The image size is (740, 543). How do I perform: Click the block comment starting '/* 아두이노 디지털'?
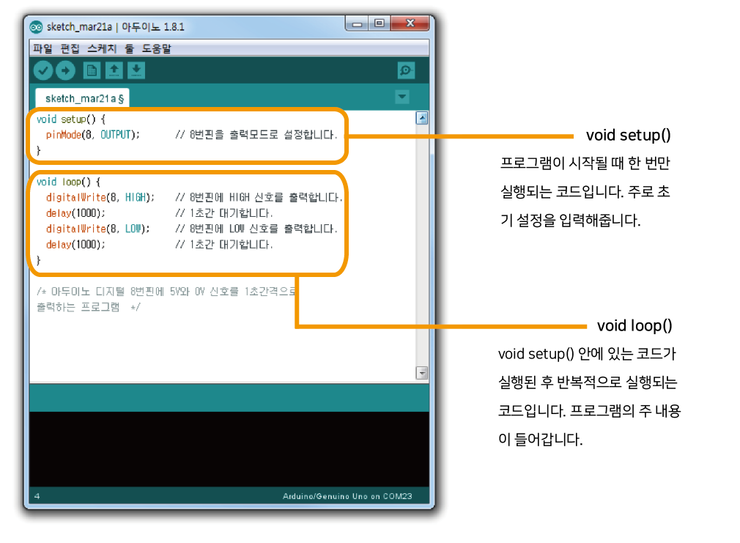coord(166,299)
